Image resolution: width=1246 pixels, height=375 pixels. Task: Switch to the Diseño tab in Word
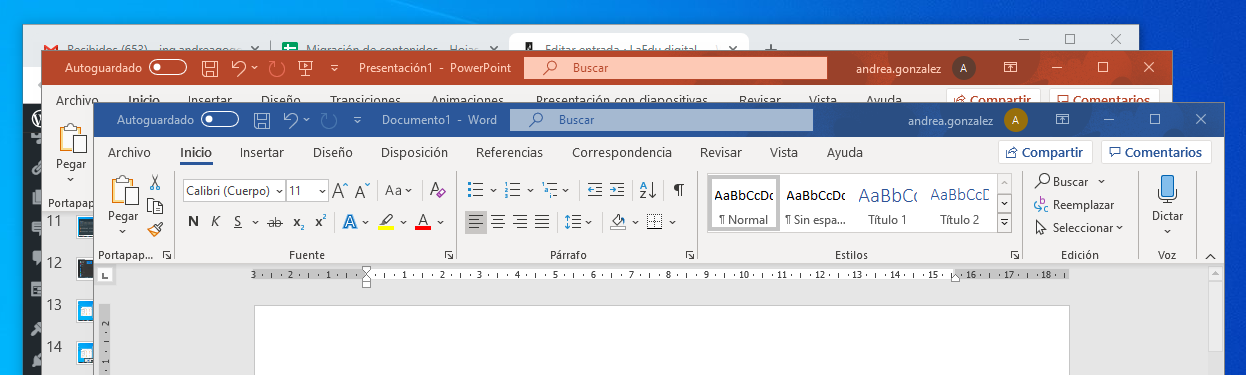click(x=332, y=153)
